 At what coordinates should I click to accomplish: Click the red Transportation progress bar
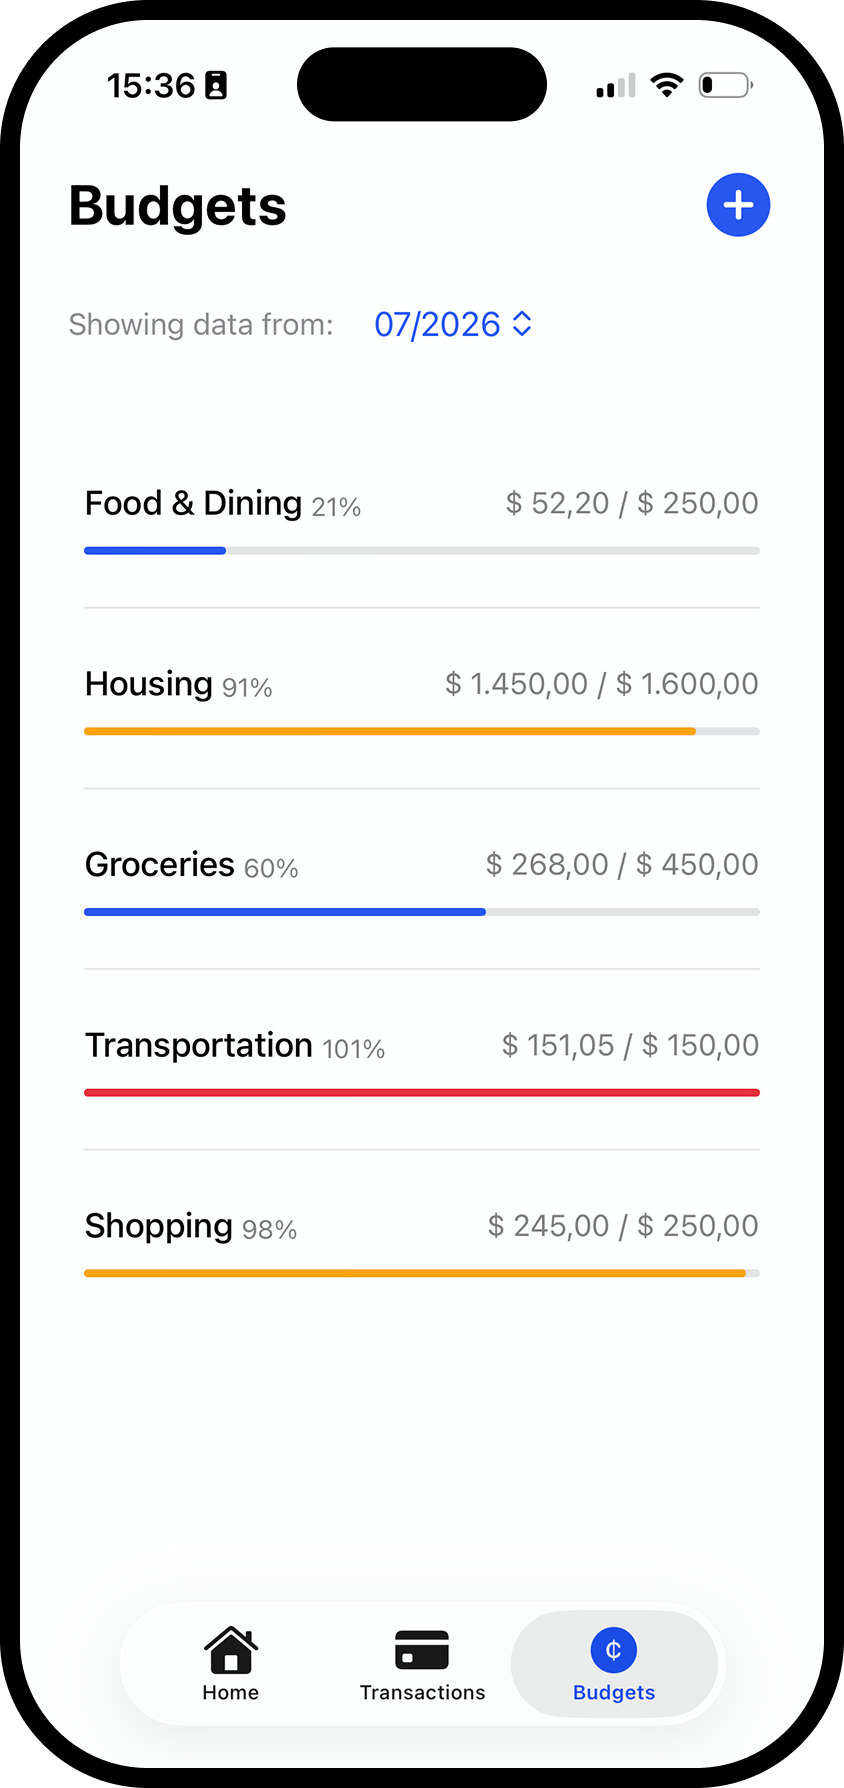coord(422,1093)
